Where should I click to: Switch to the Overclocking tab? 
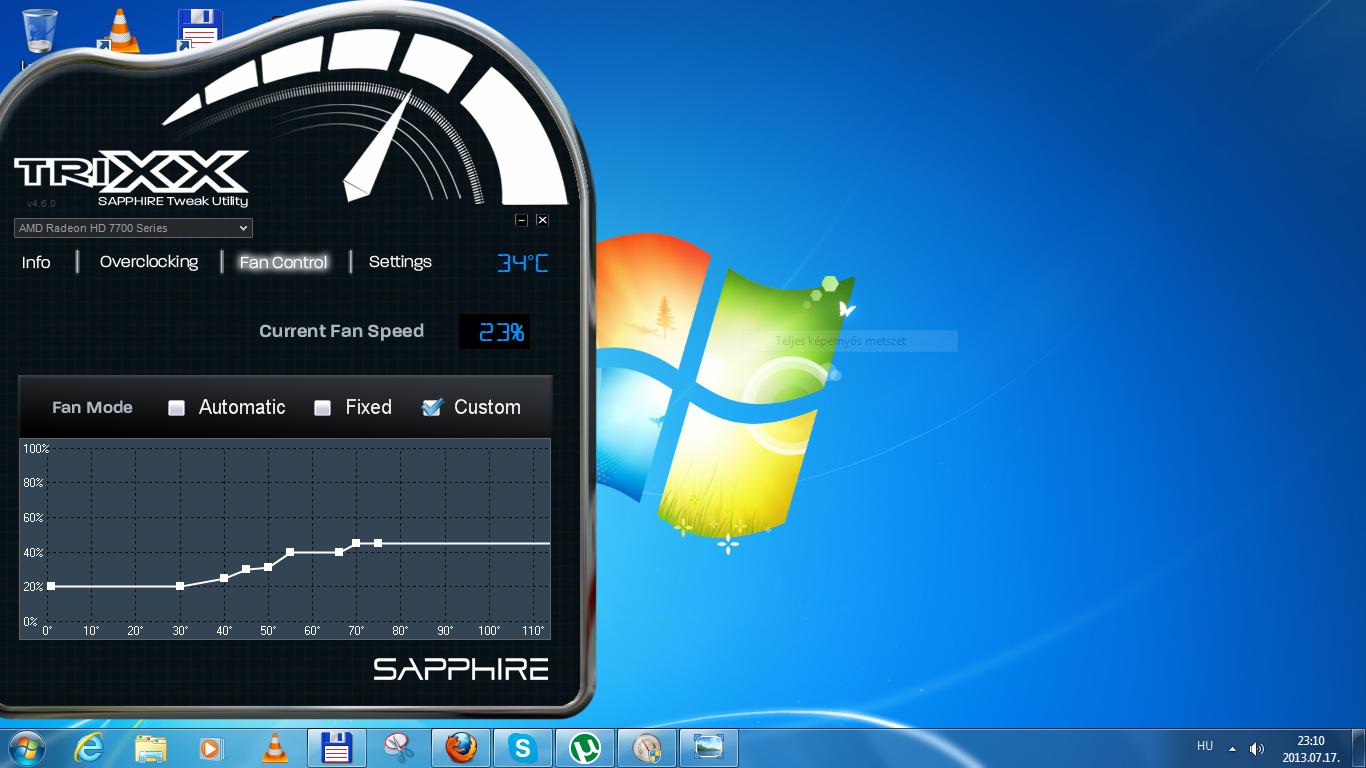coord(149,262)
